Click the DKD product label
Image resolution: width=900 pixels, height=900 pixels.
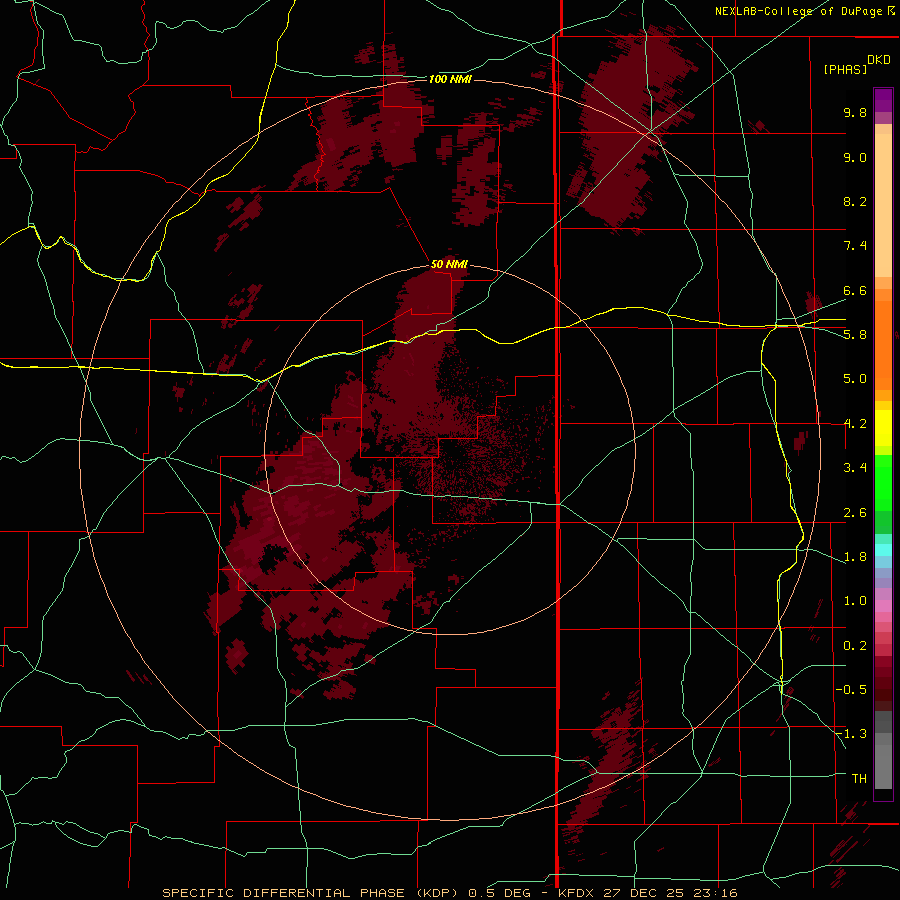[x=879, y=60]
